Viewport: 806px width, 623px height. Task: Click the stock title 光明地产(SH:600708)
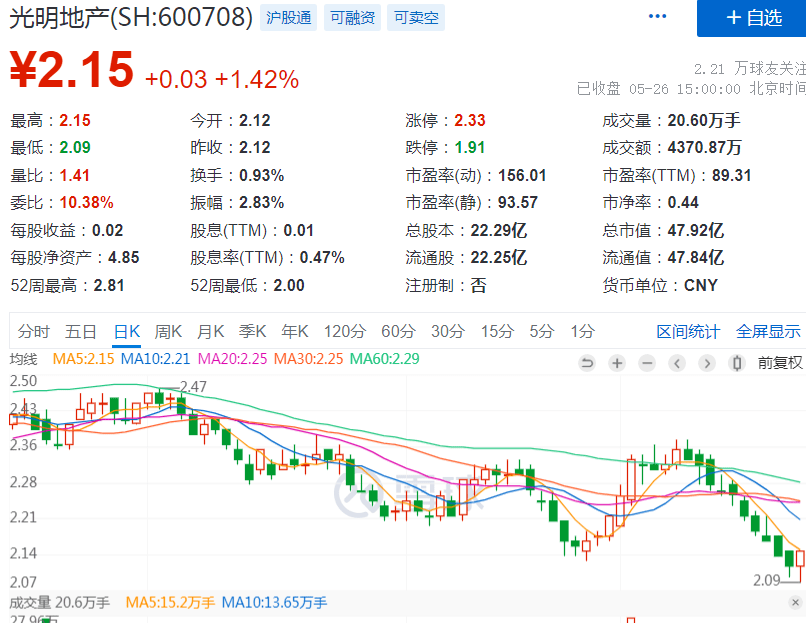pos(131,17)
